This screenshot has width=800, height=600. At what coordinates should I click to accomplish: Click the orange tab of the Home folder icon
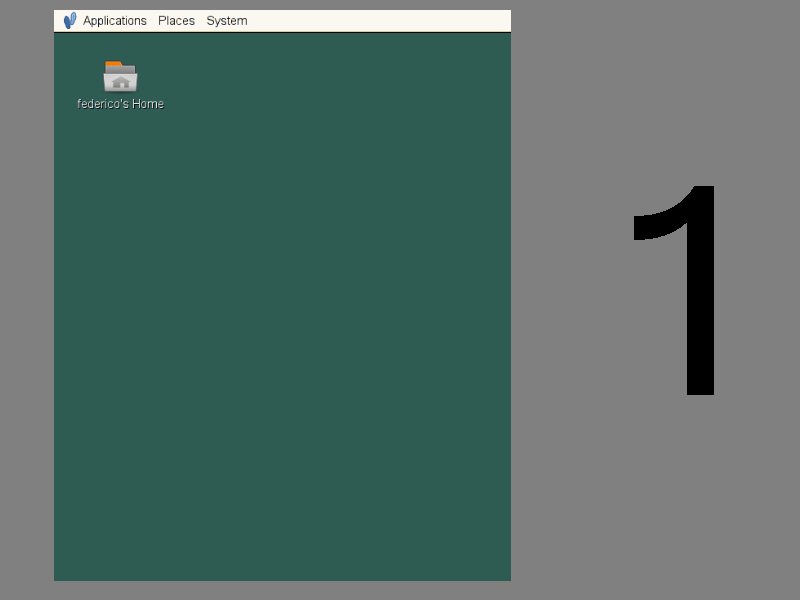click(113, 65)
